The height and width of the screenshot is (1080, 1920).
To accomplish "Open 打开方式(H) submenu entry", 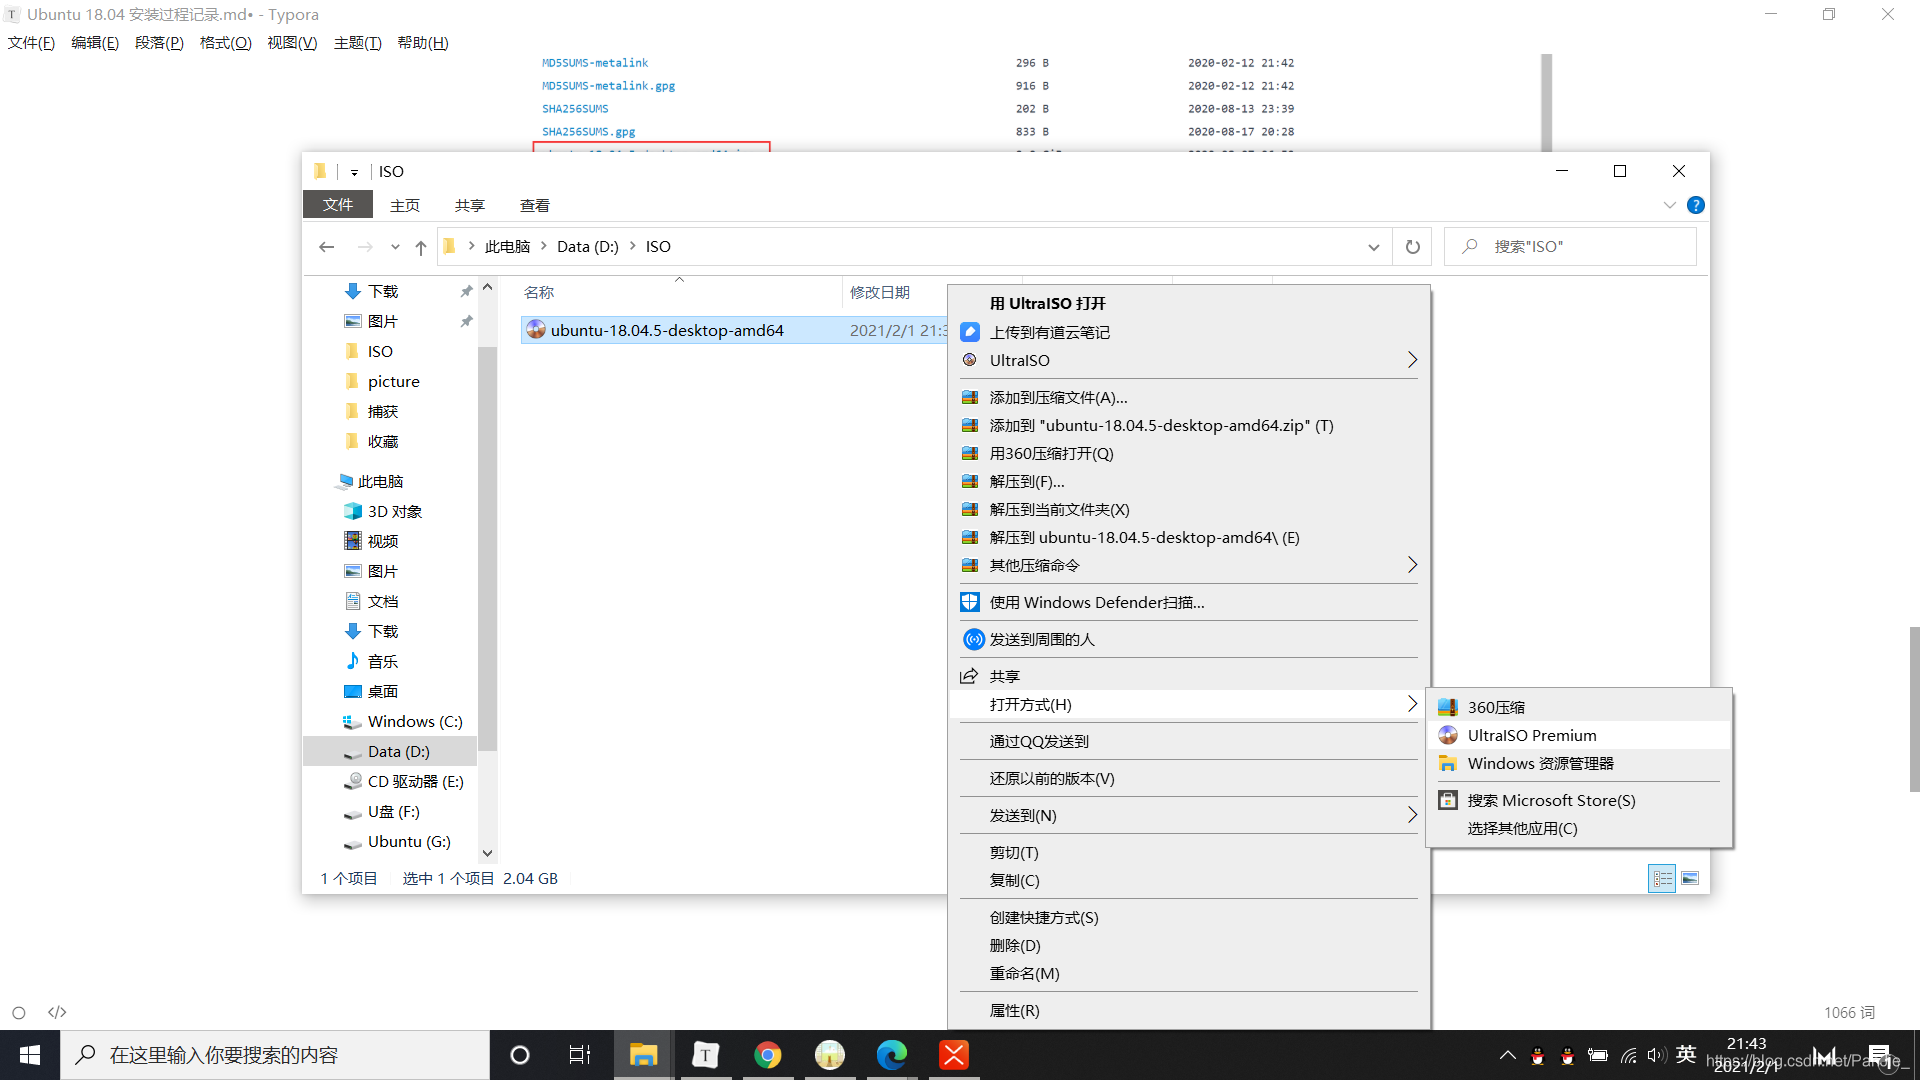I will point(1188,704).
